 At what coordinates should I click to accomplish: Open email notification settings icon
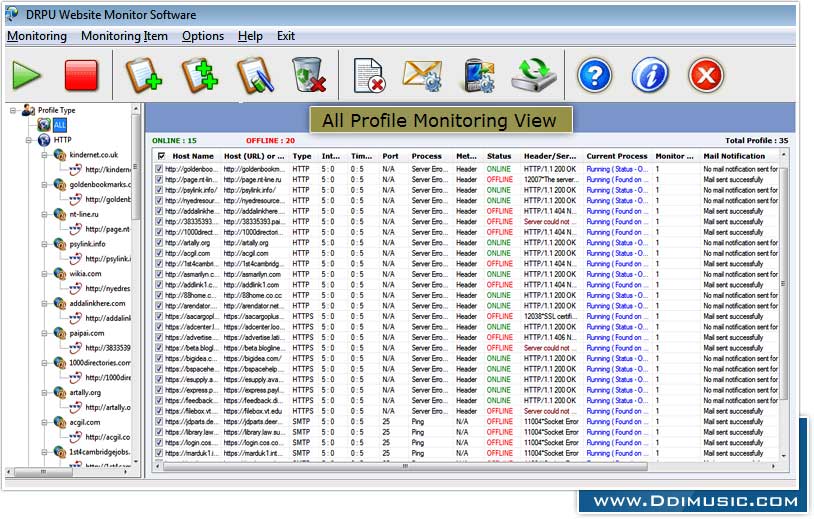click(423, 76)
